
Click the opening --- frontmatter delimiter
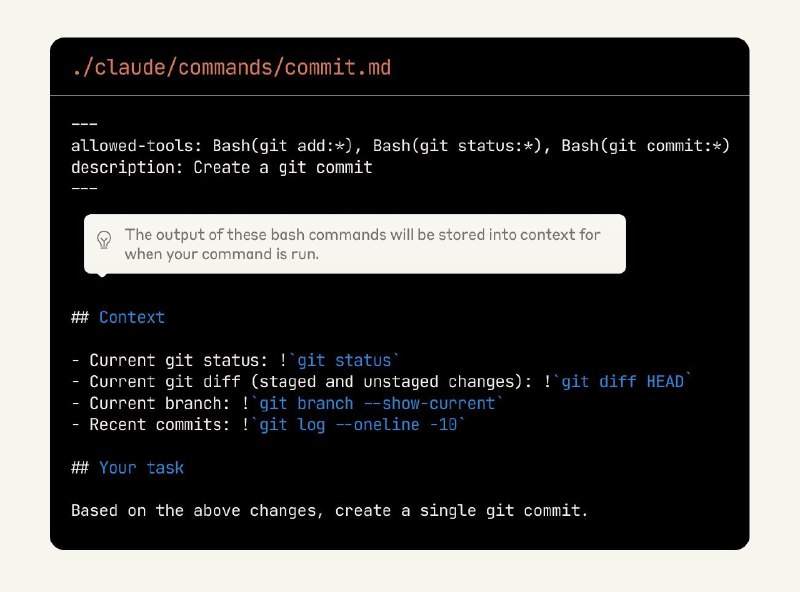coord(84,124)
